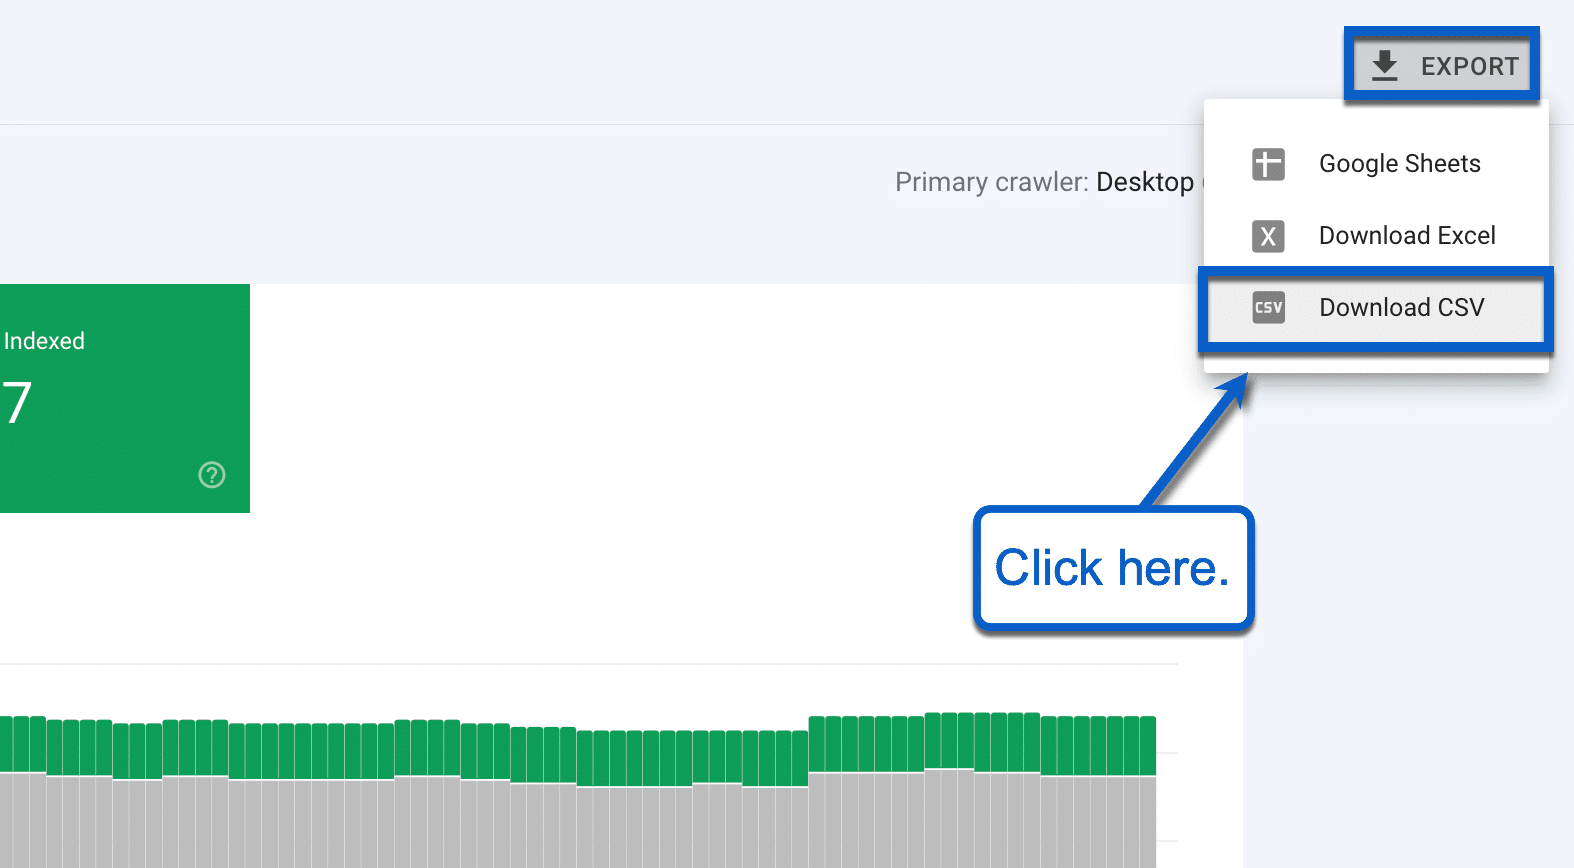Viewport: 1574px width, 868px height.
Task: Click the CSV file icon
Action: click(1268, 308)
